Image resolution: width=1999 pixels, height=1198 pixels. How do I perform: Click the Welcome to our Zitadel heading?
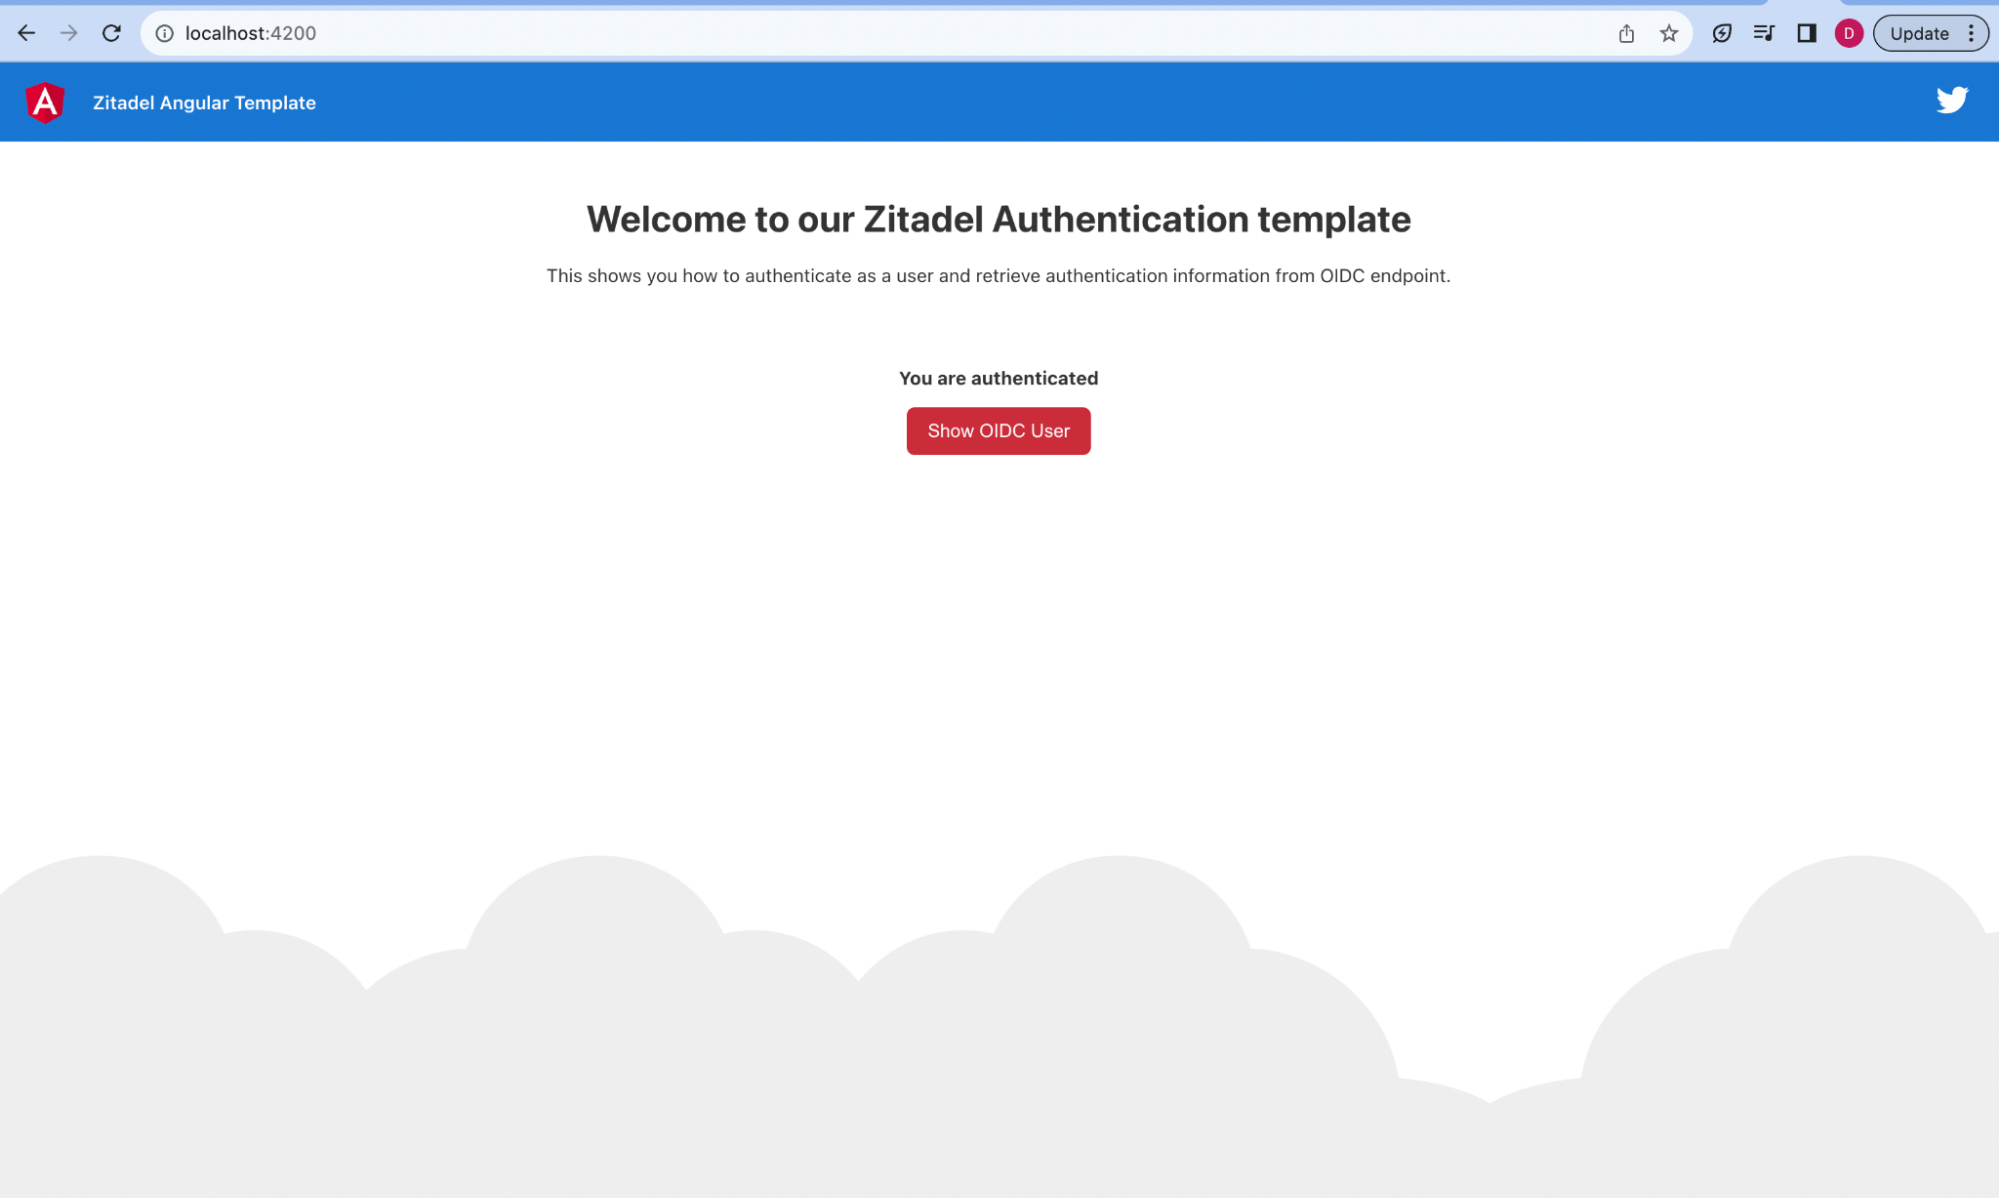click(998, 219)
